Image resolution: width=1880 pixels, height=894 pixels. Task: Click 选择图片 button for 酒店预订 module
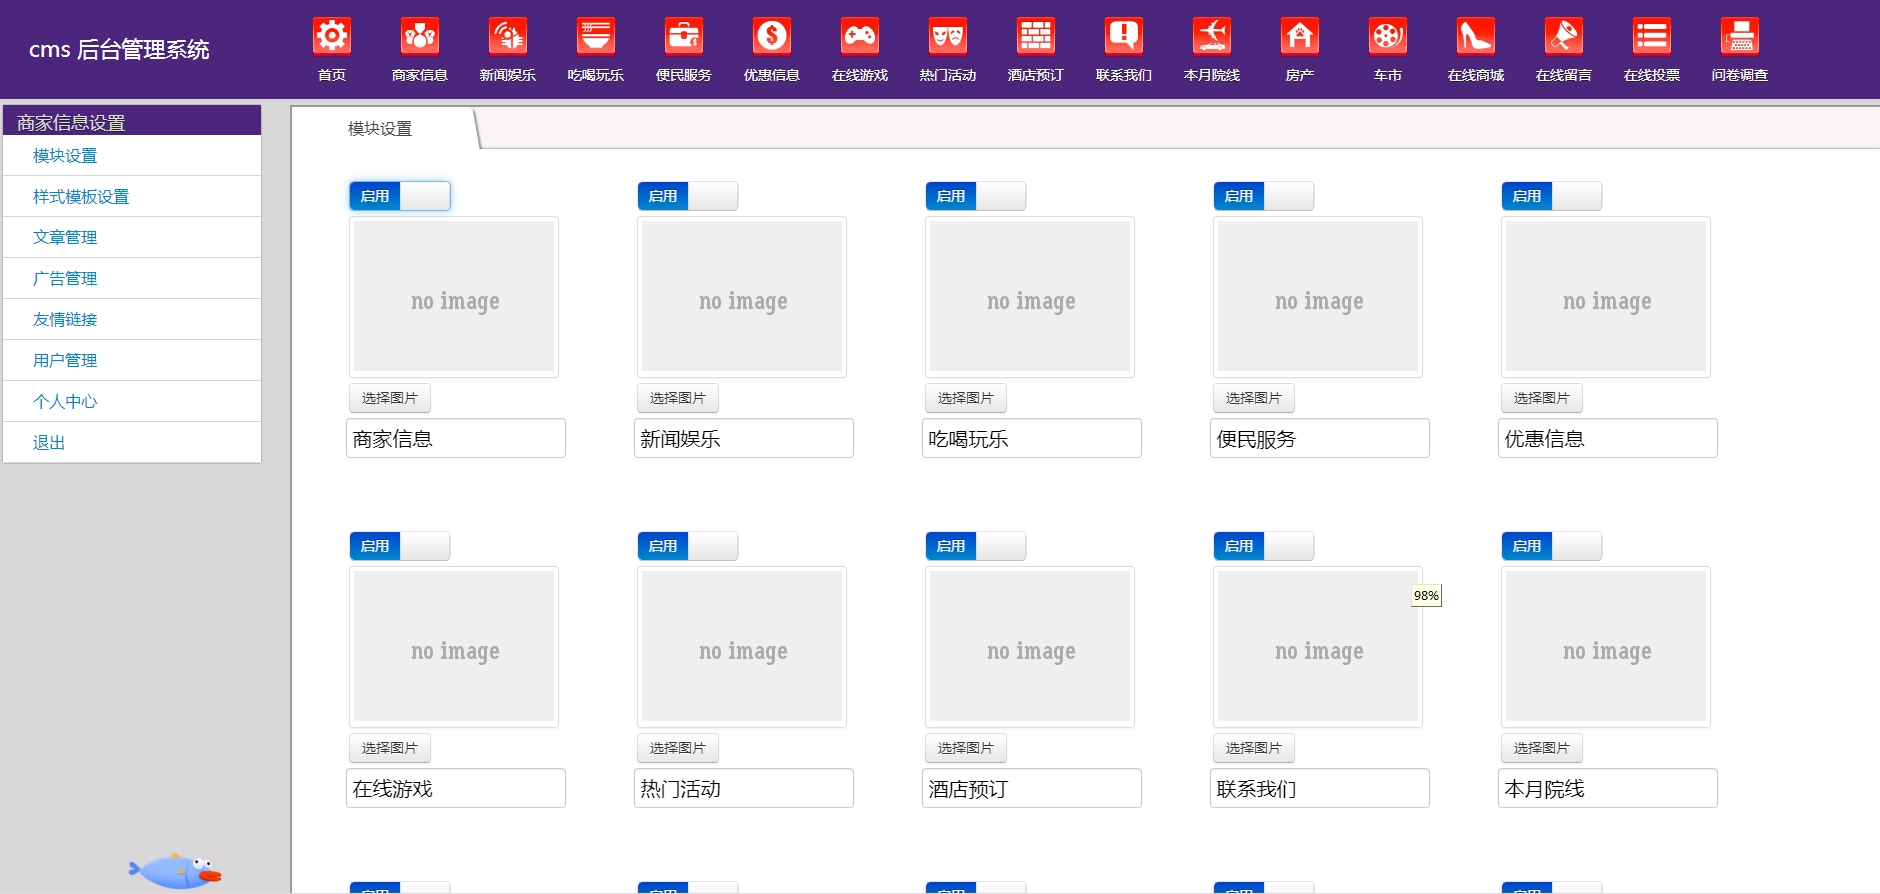tap(966, 748)
